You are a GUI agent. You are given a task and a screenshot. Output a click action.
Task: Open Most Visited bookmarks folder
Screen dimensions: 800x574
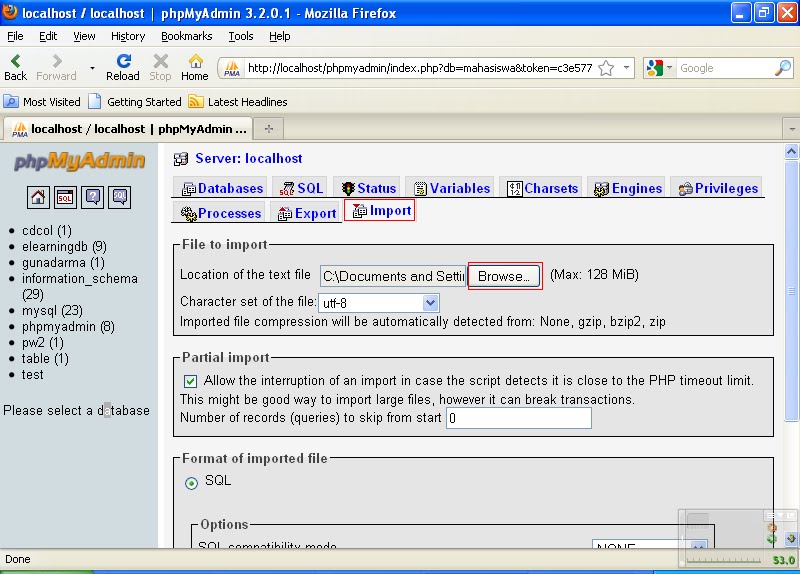pyautogui.click(x=42, y=102)
